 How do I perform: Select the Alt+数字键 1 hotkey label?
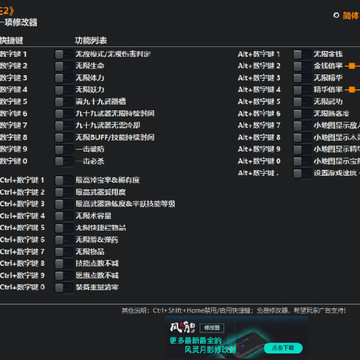click(x=259, y=54)
